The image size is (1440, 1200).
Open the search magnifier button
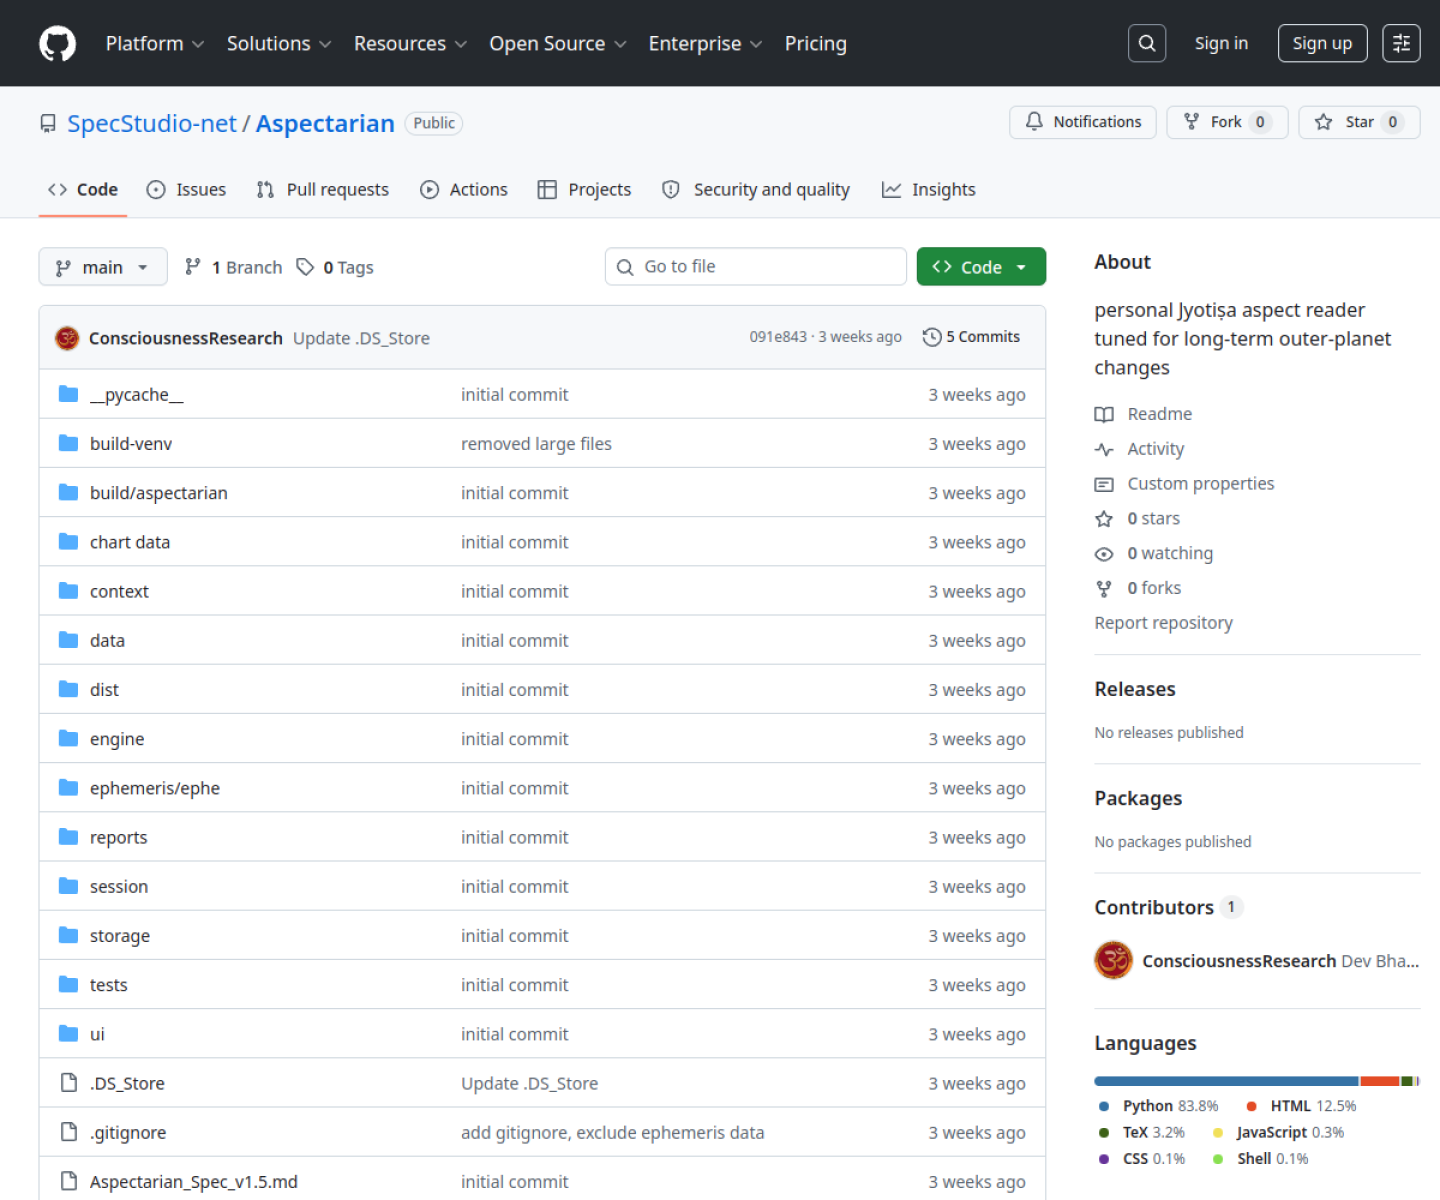1147,43
